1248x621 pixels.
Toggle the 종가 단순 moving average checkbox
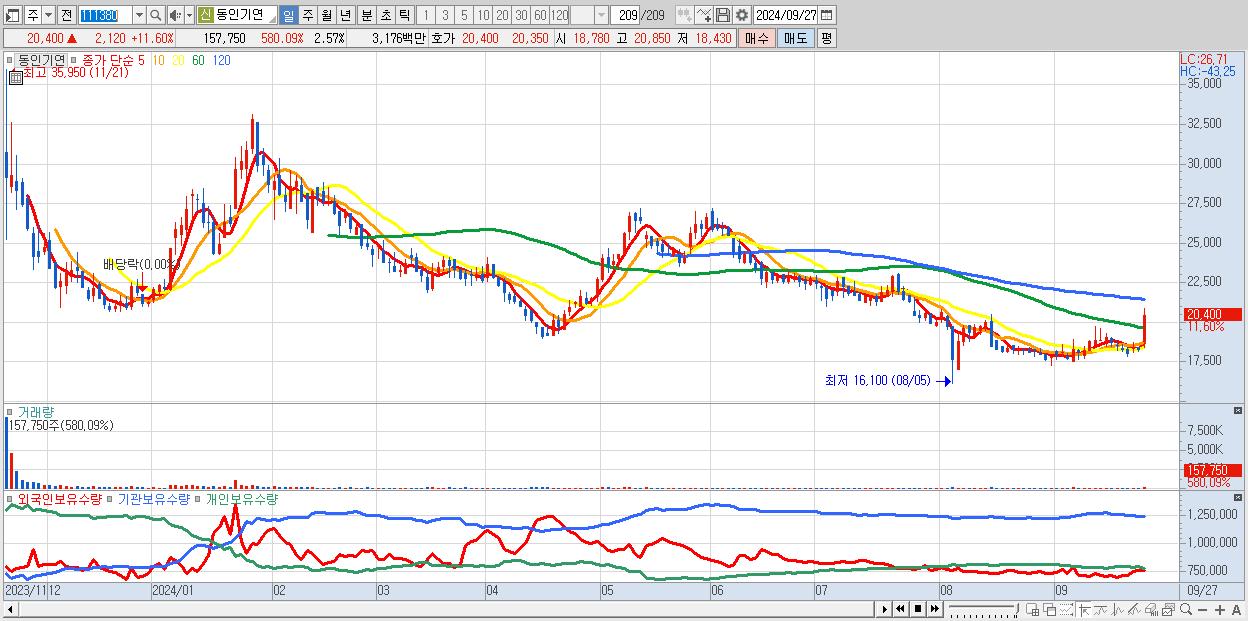[x=74, y=60]
